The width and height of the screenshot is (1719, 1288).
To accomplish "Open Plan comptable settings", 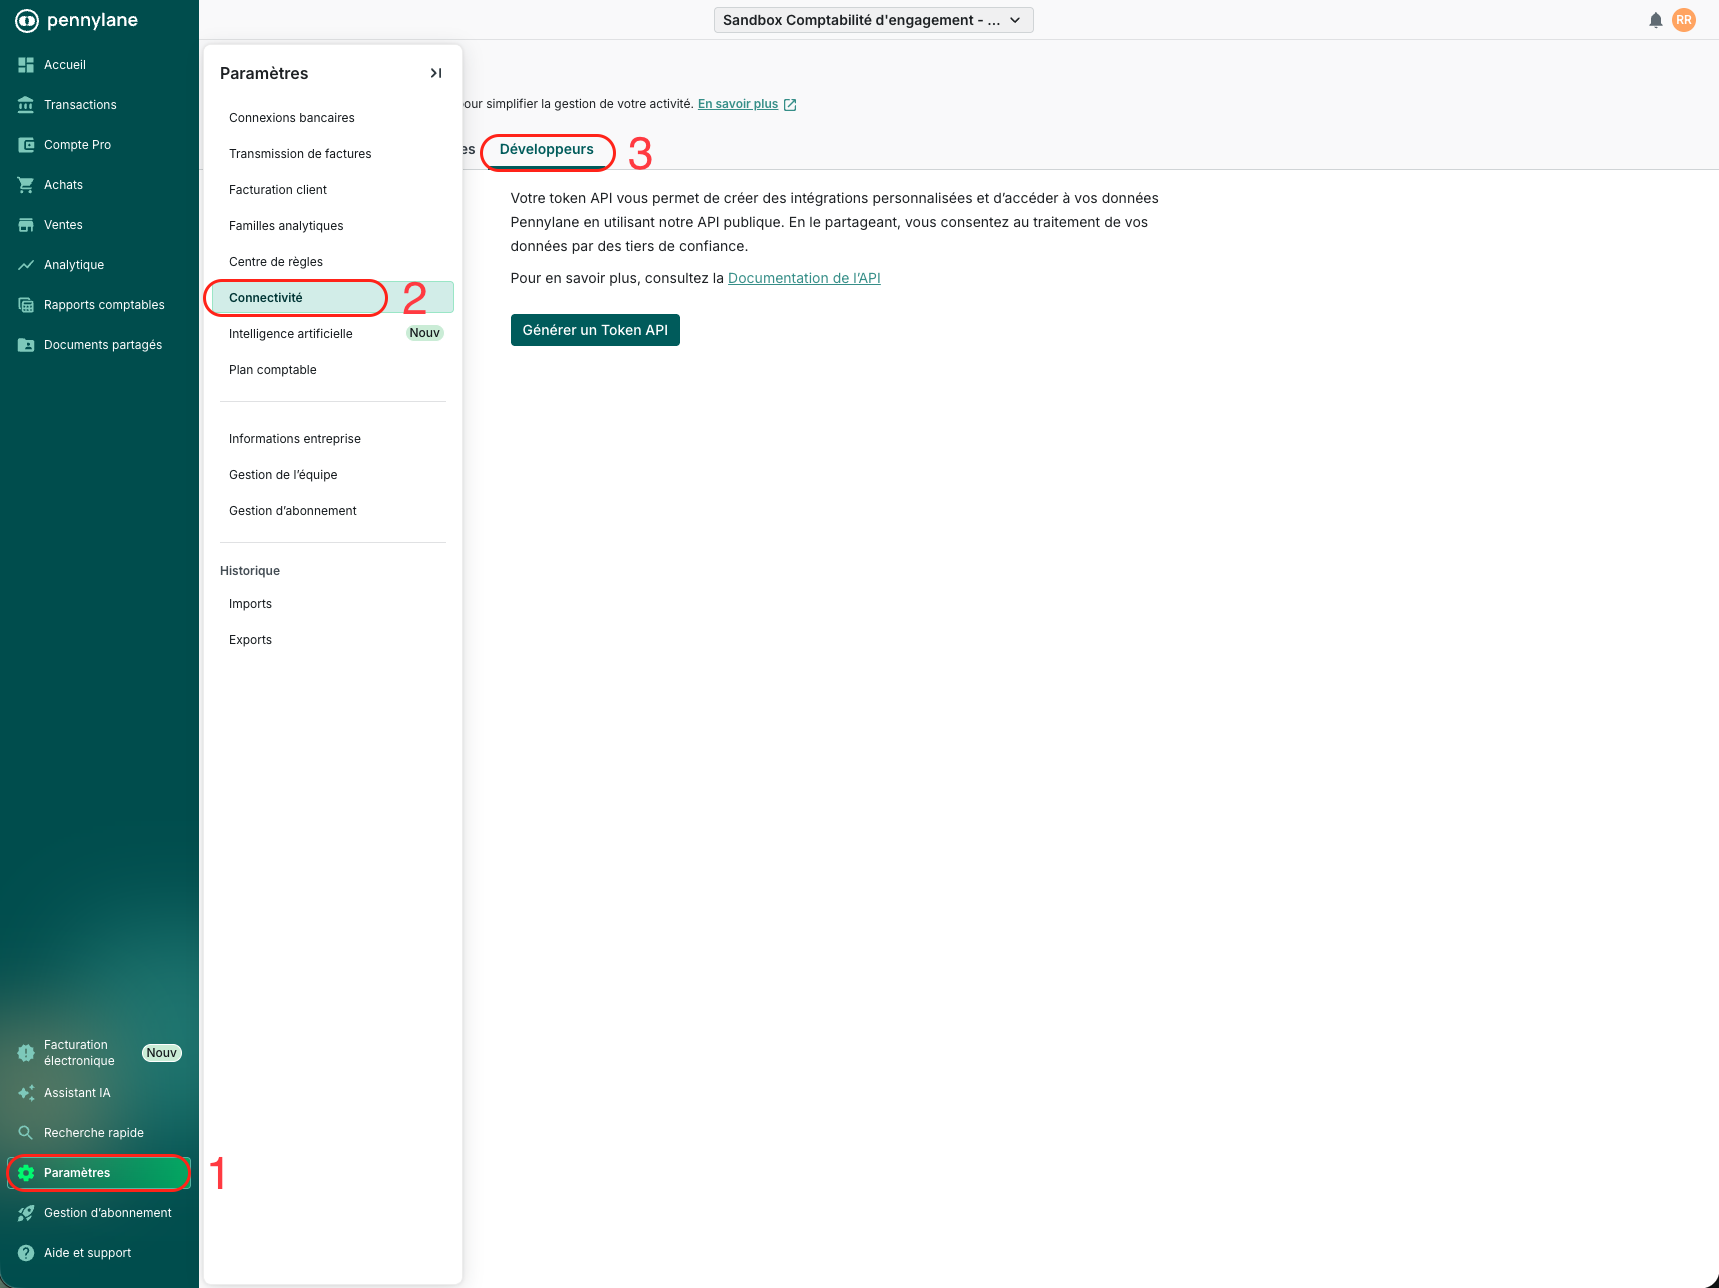I will [x=333, y=370].
